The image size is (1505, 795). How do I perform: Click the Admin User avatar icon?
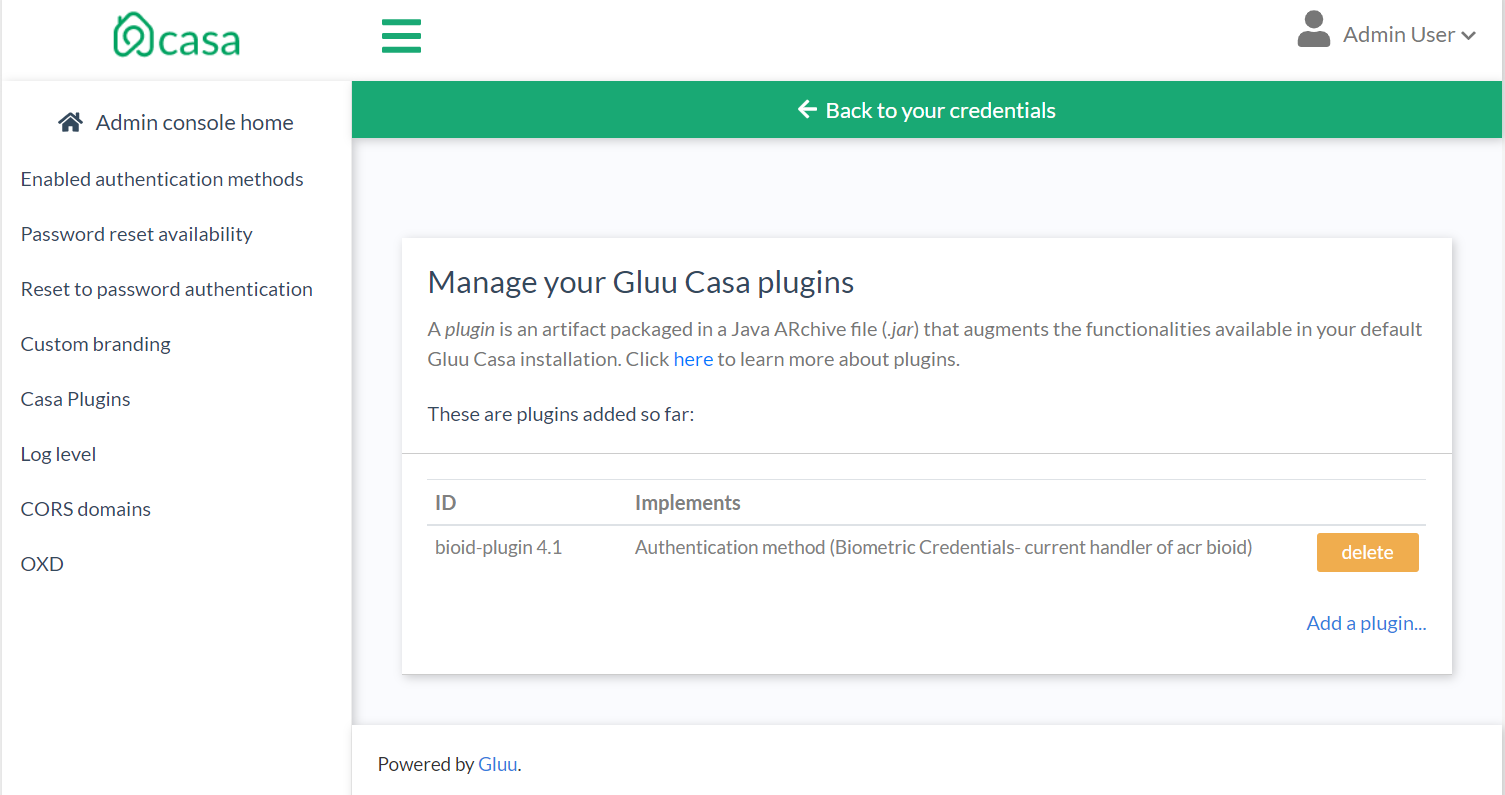click(1314, 30)
